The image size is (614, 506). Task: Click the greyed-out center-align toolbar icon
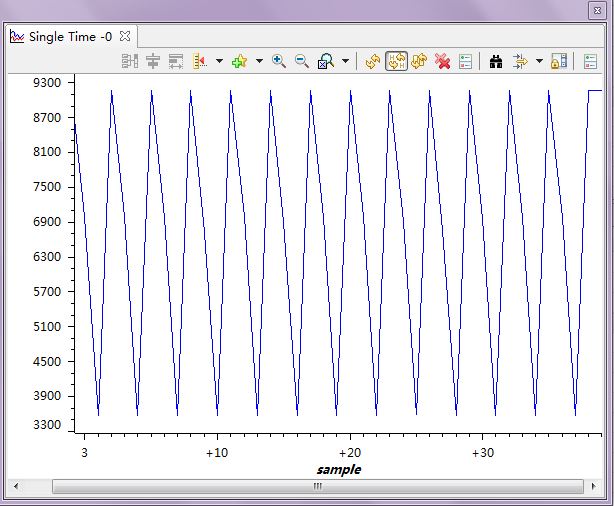[153, 61]
